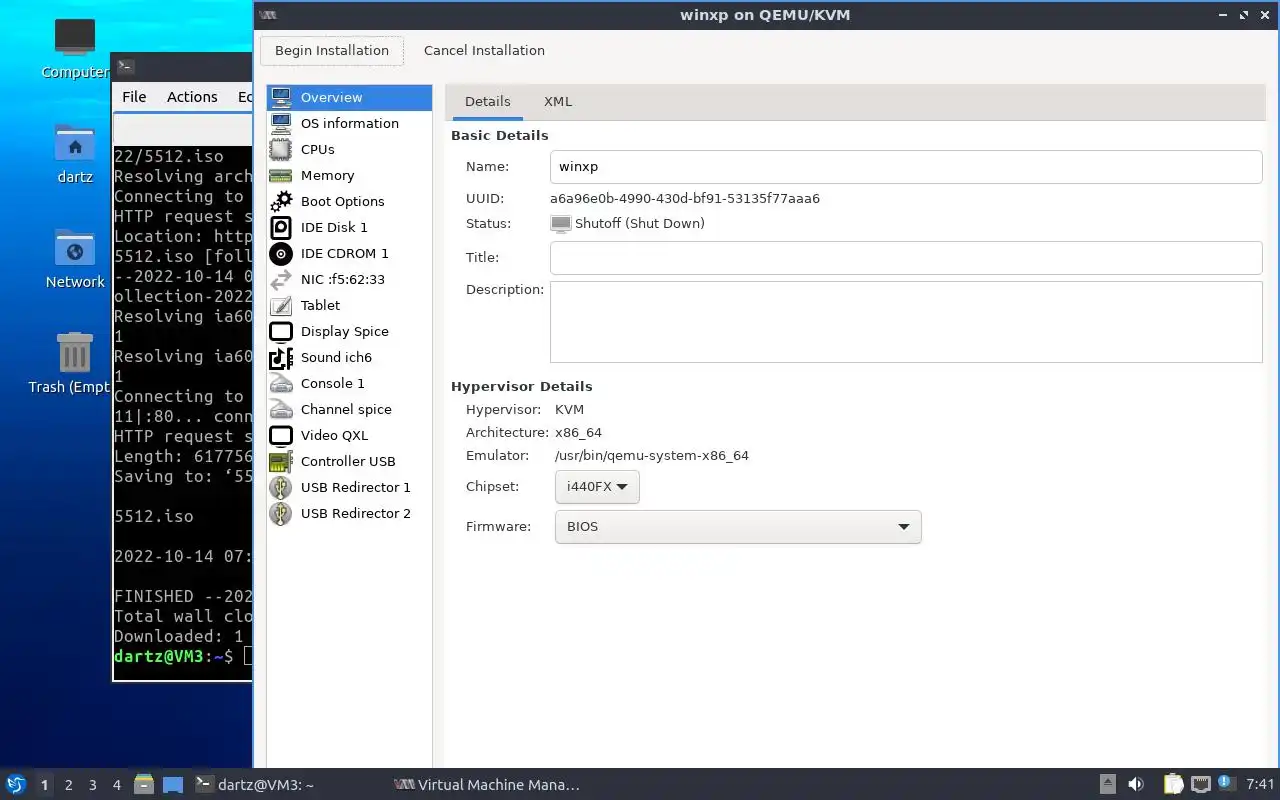1280x800 pixels.
Task: Click terminal icon in terminal window title bar
Action: (125, 67)
